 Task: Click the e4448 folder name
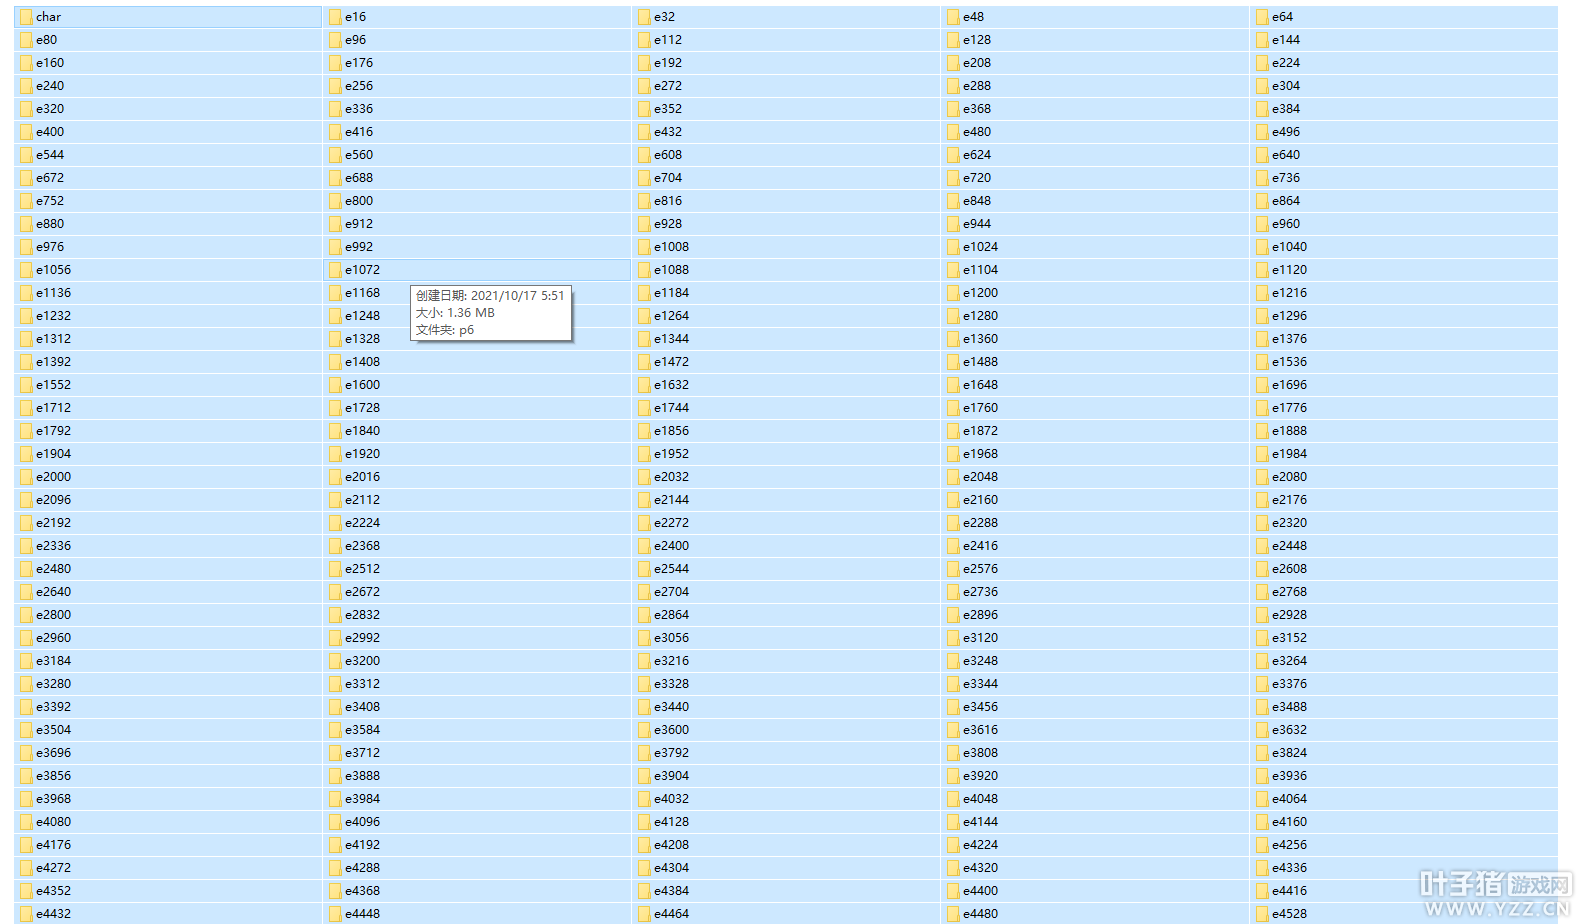362,914
